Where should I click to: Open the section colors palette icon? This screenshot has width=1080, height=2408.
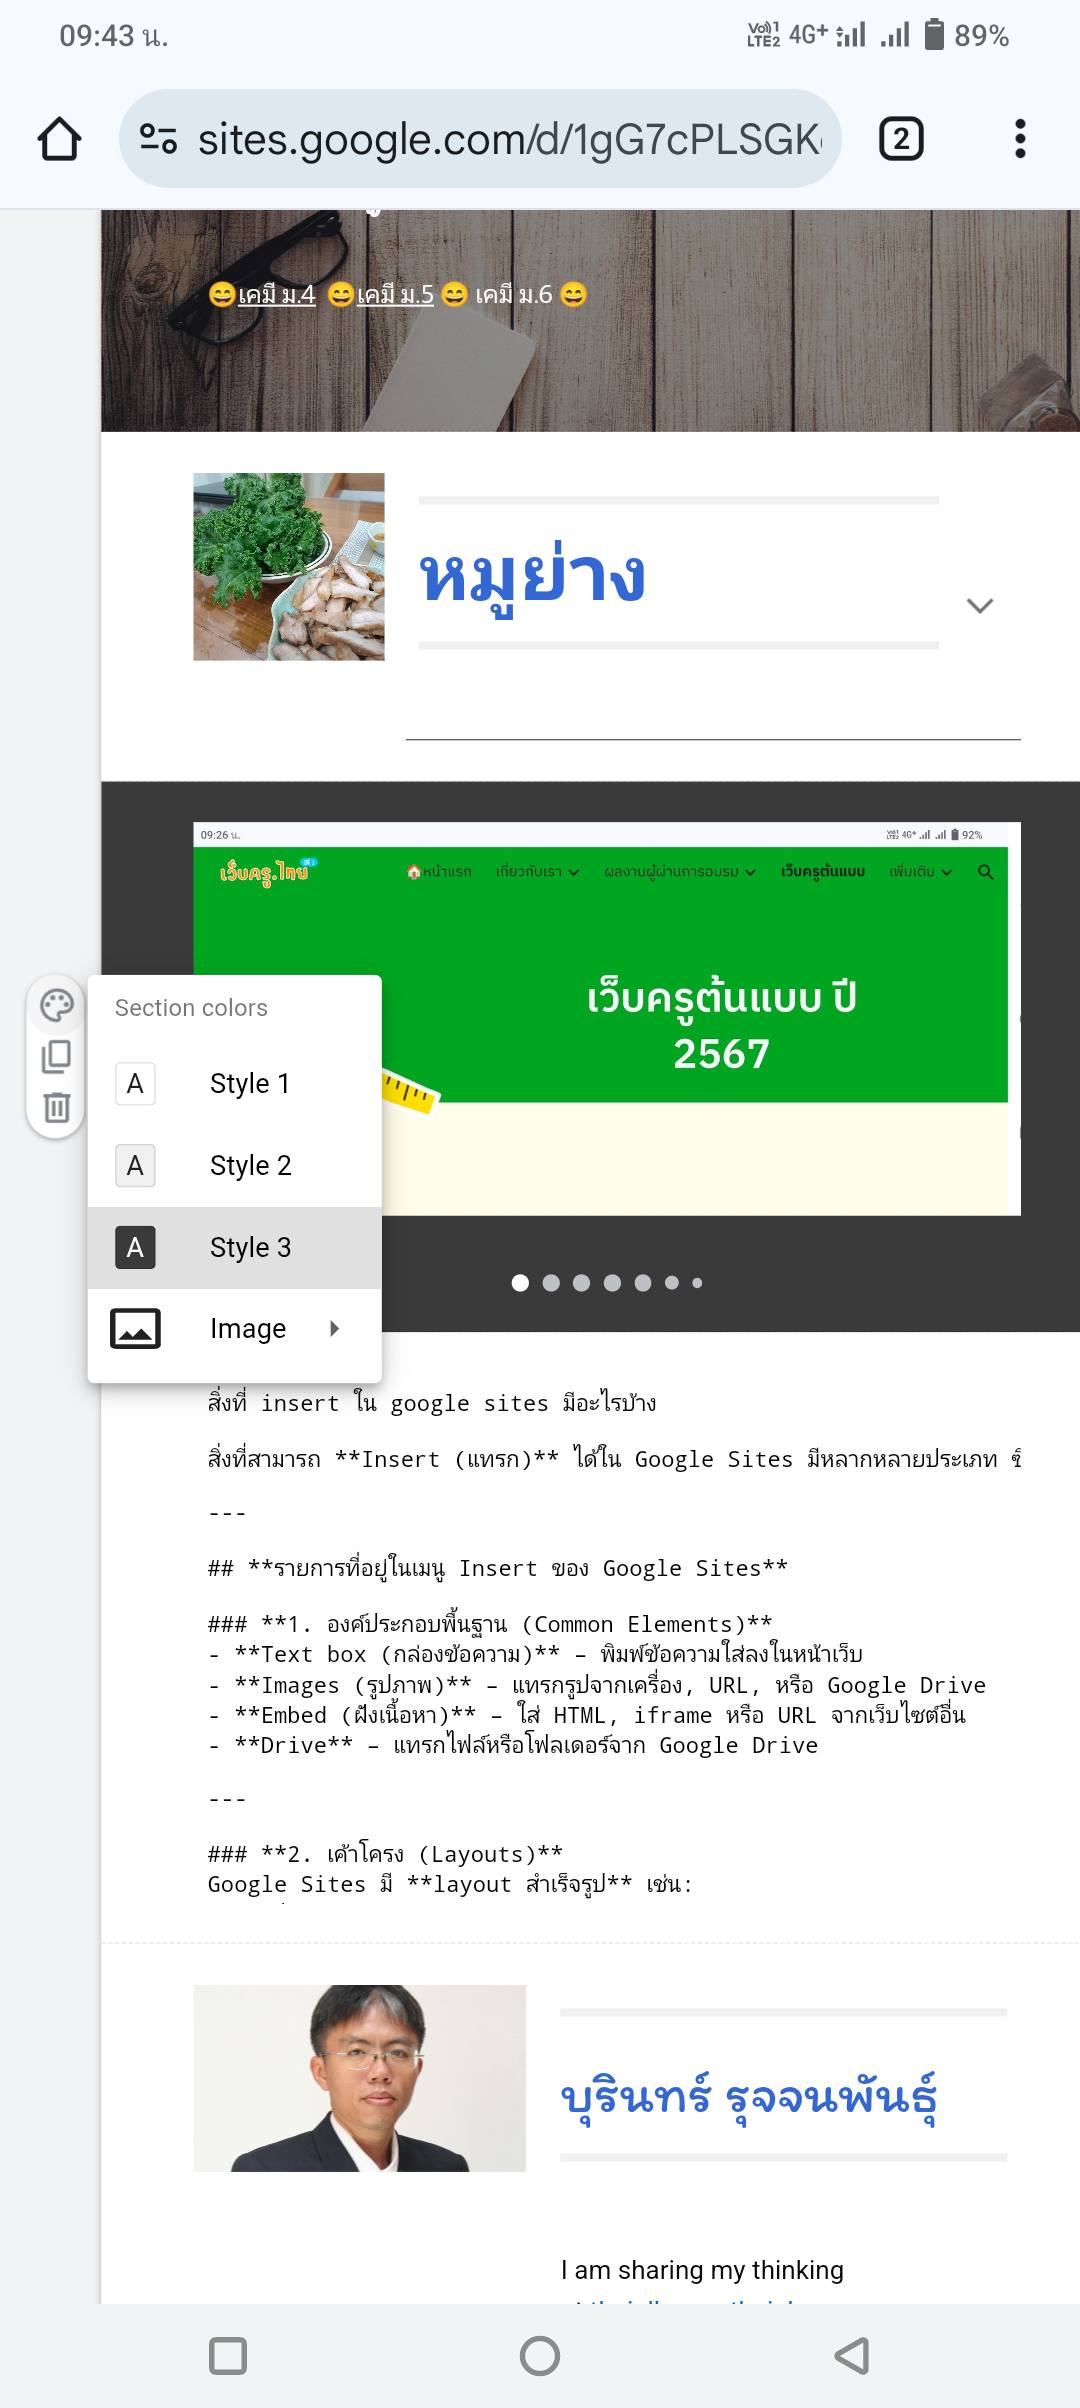57,1005
